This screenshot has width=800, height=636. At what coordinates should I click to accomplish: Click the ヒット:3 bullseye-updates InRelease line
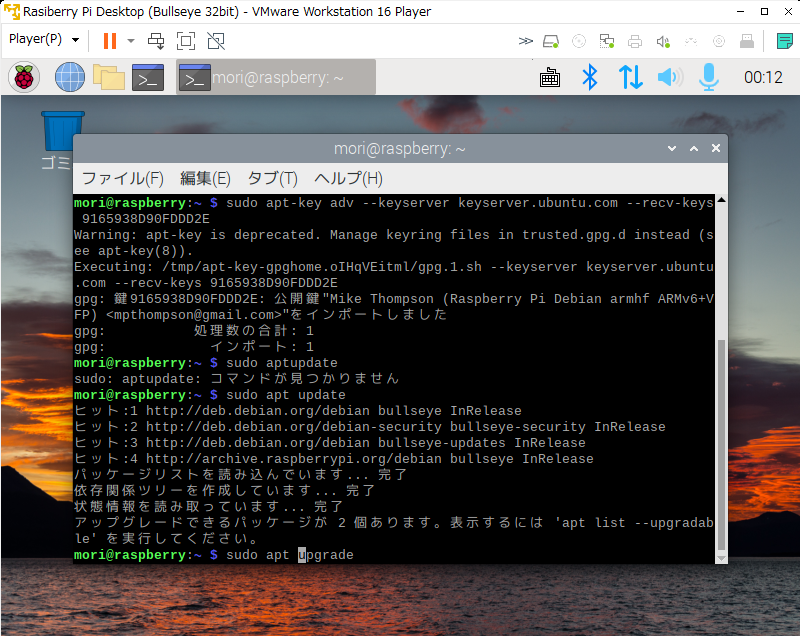330,443
